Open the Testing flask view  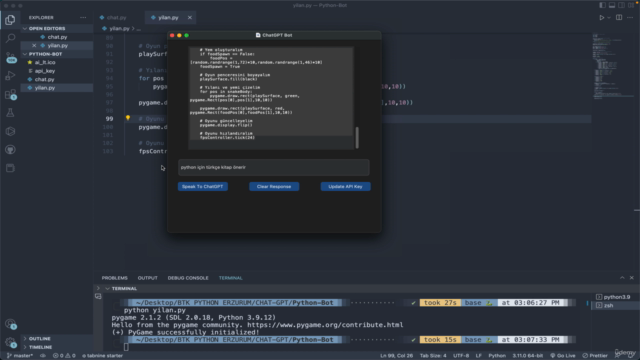[10, 113]
